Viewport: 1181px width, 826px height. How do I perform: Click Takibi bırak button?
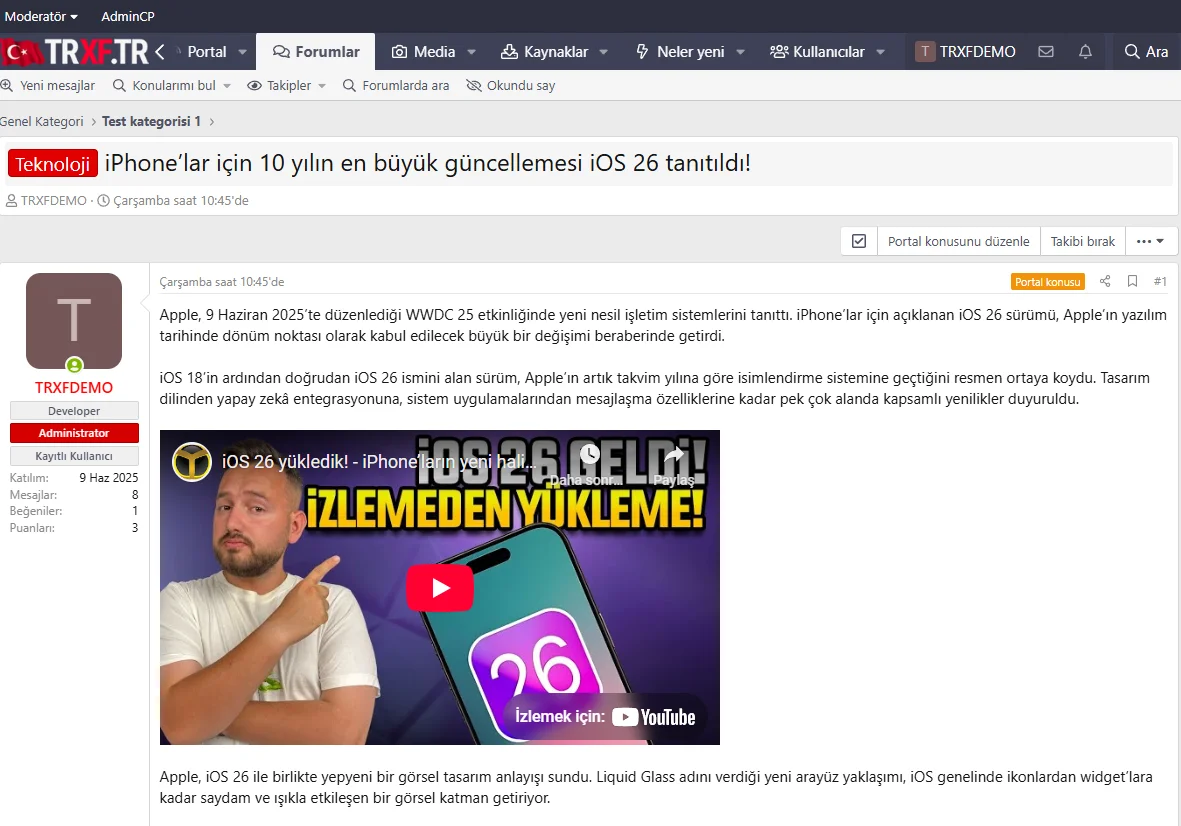(1082, 241)
